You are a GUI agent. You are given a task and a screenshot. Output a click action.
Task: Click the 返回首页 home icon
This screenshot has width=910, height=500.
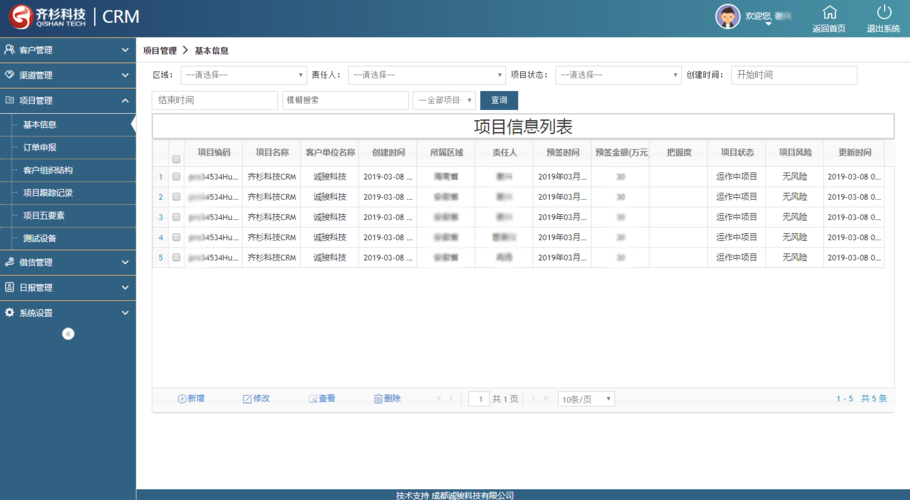click(829, 13)
